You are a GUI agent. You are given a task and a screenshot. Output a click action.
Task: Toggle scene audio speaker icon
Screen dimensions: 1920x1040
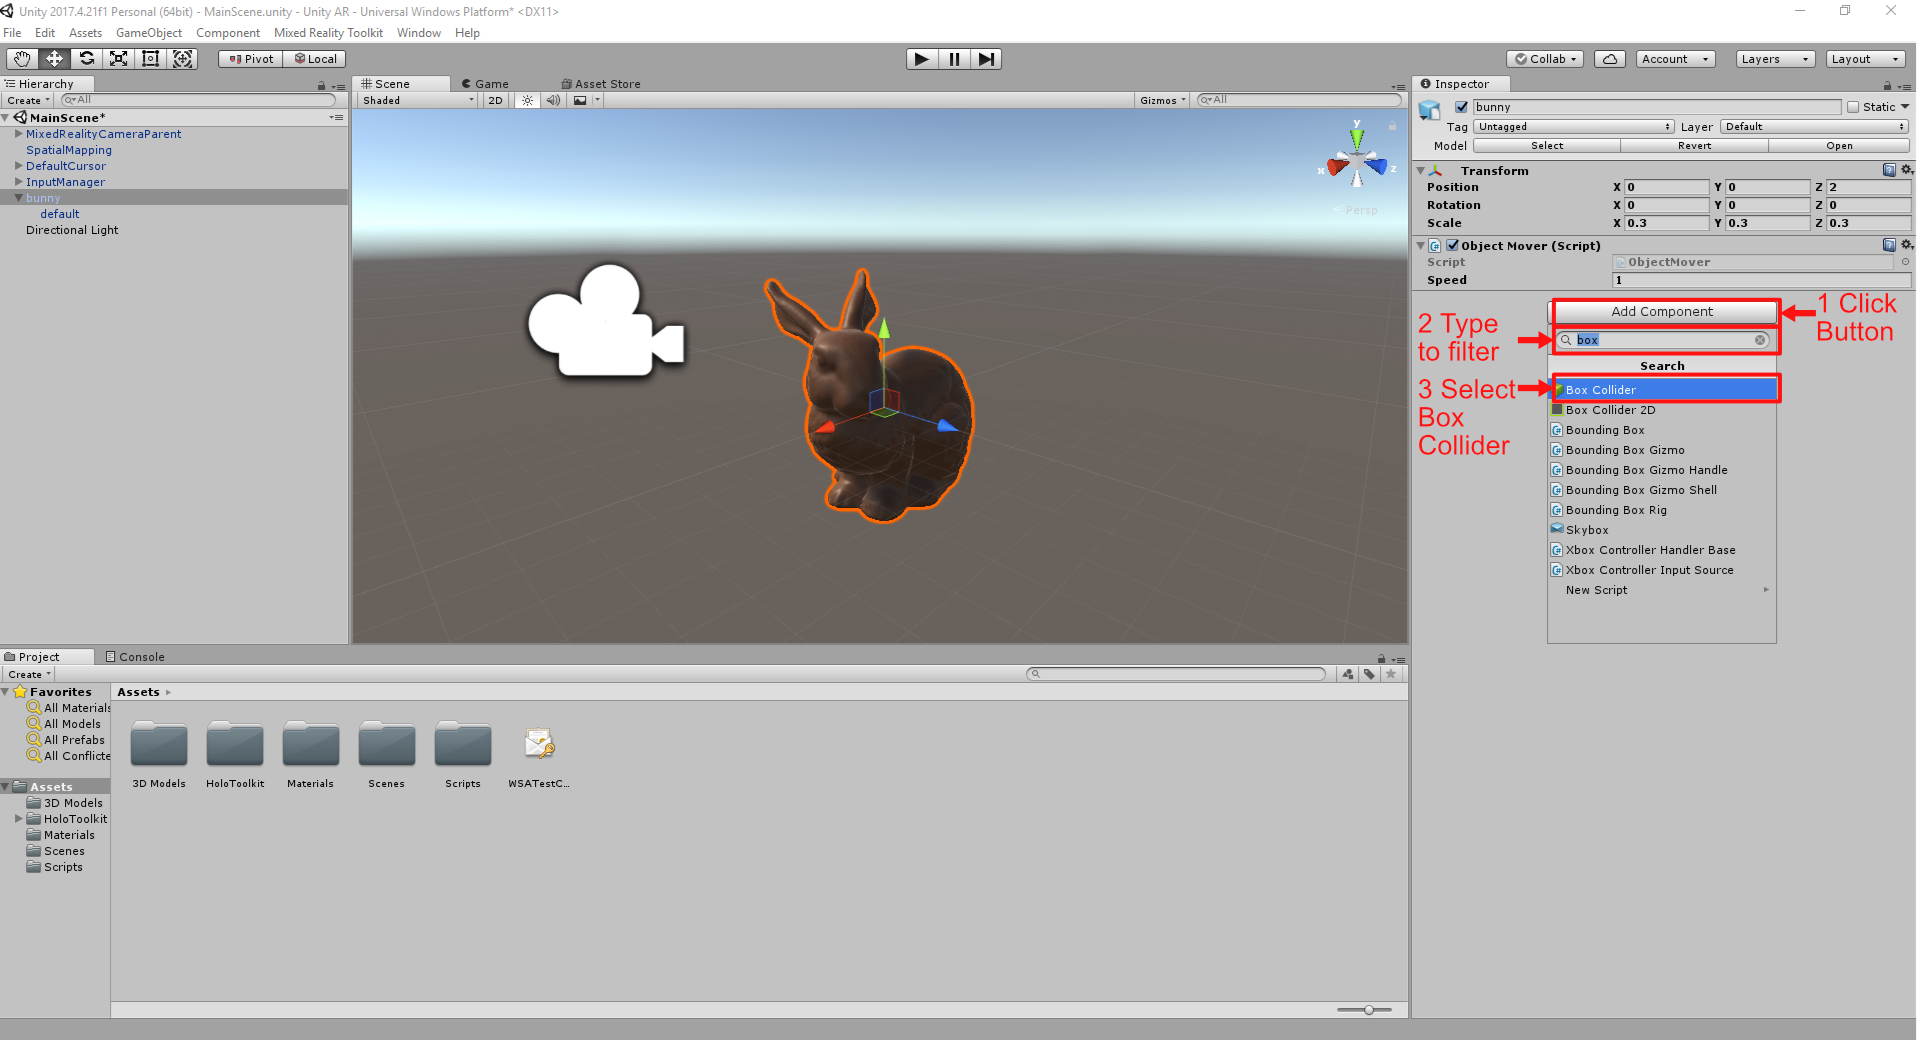click(x=553, y=100)
